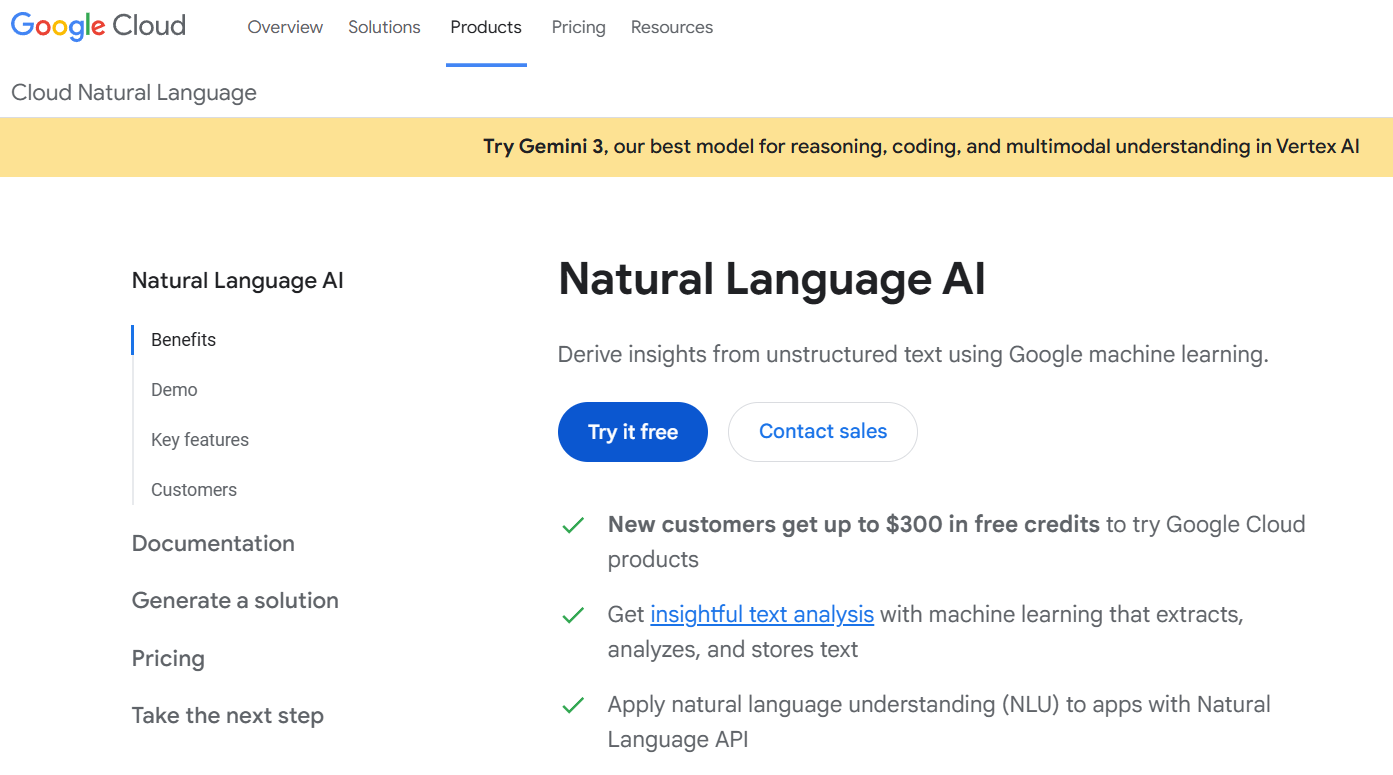Open the Pricing navigation item
This screenshot has width=1393, height=775.
578,27
